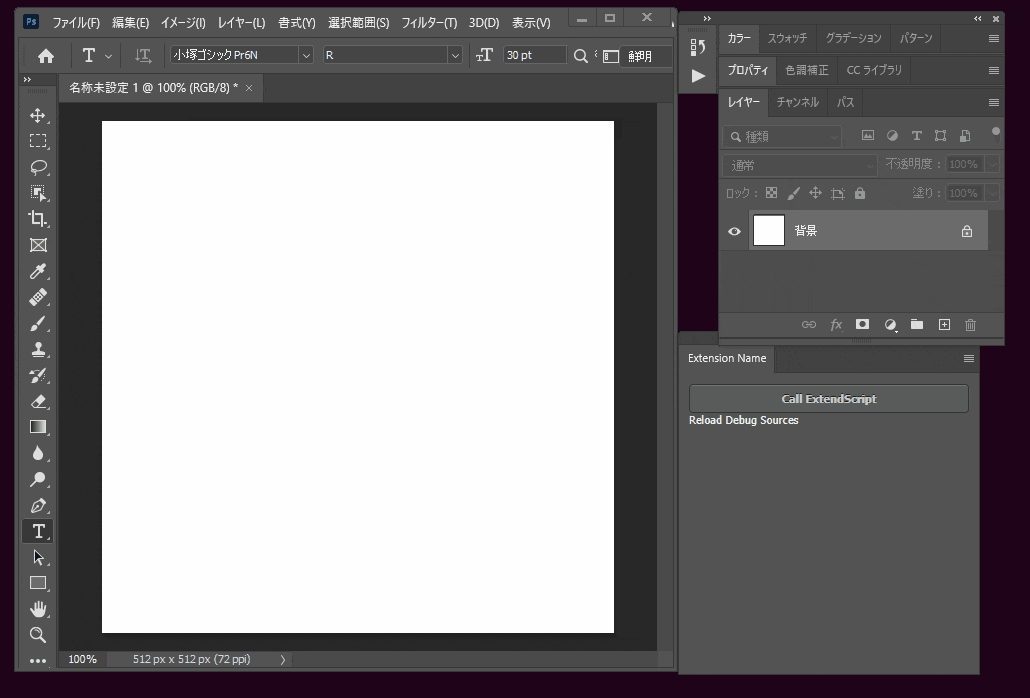Select the Rectangle shape tool
The height and width of the screenshot is (698, 1030).
pyautogui.click(x=38, y=583)
